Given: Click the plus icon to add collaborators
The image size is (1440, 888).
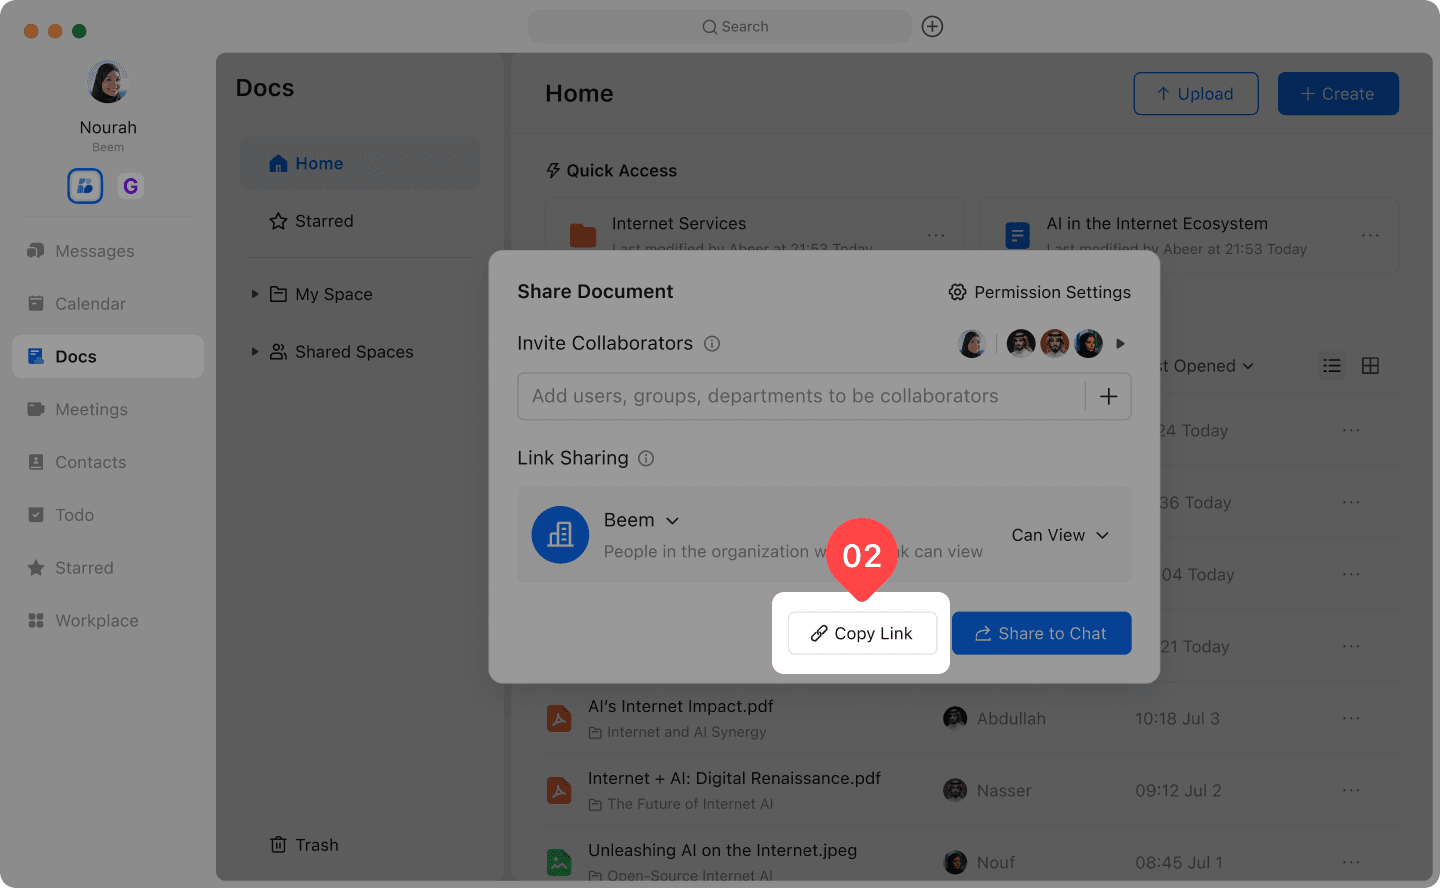Looking at the screenshot, I should tap(1108, 397).
